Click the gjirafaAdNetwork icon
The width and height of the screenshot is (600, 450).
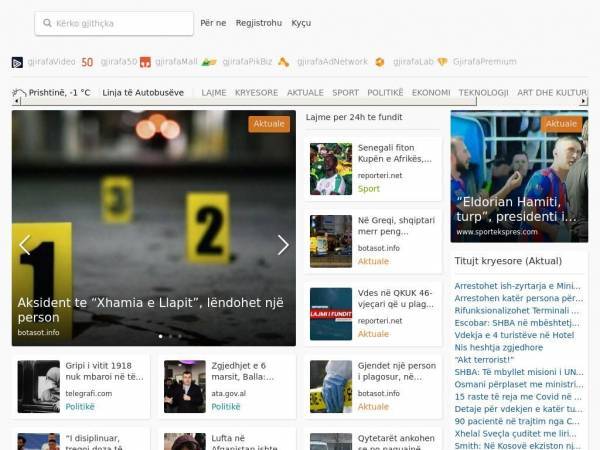(x=284, y=62)
